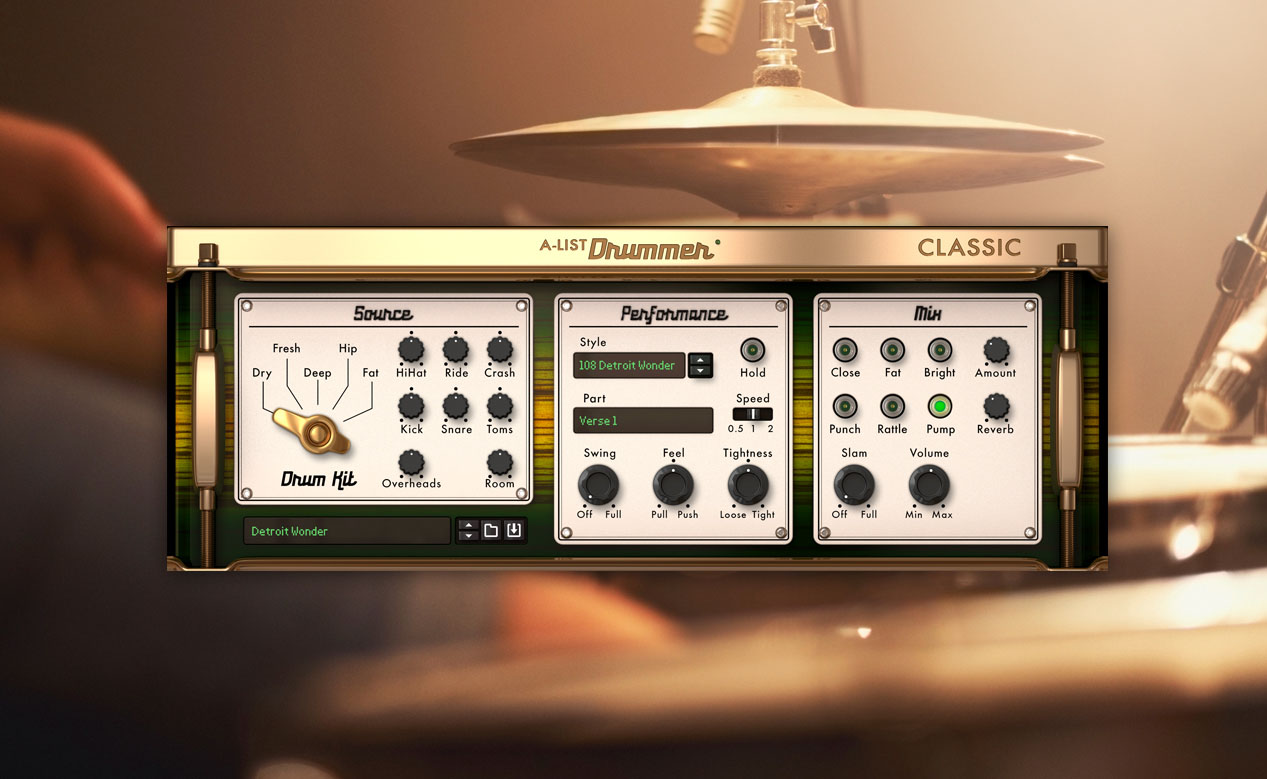The width and height of the screenshot is (1267, 779).
Task: Step through styles with the Style arrows
Action: 700,366
